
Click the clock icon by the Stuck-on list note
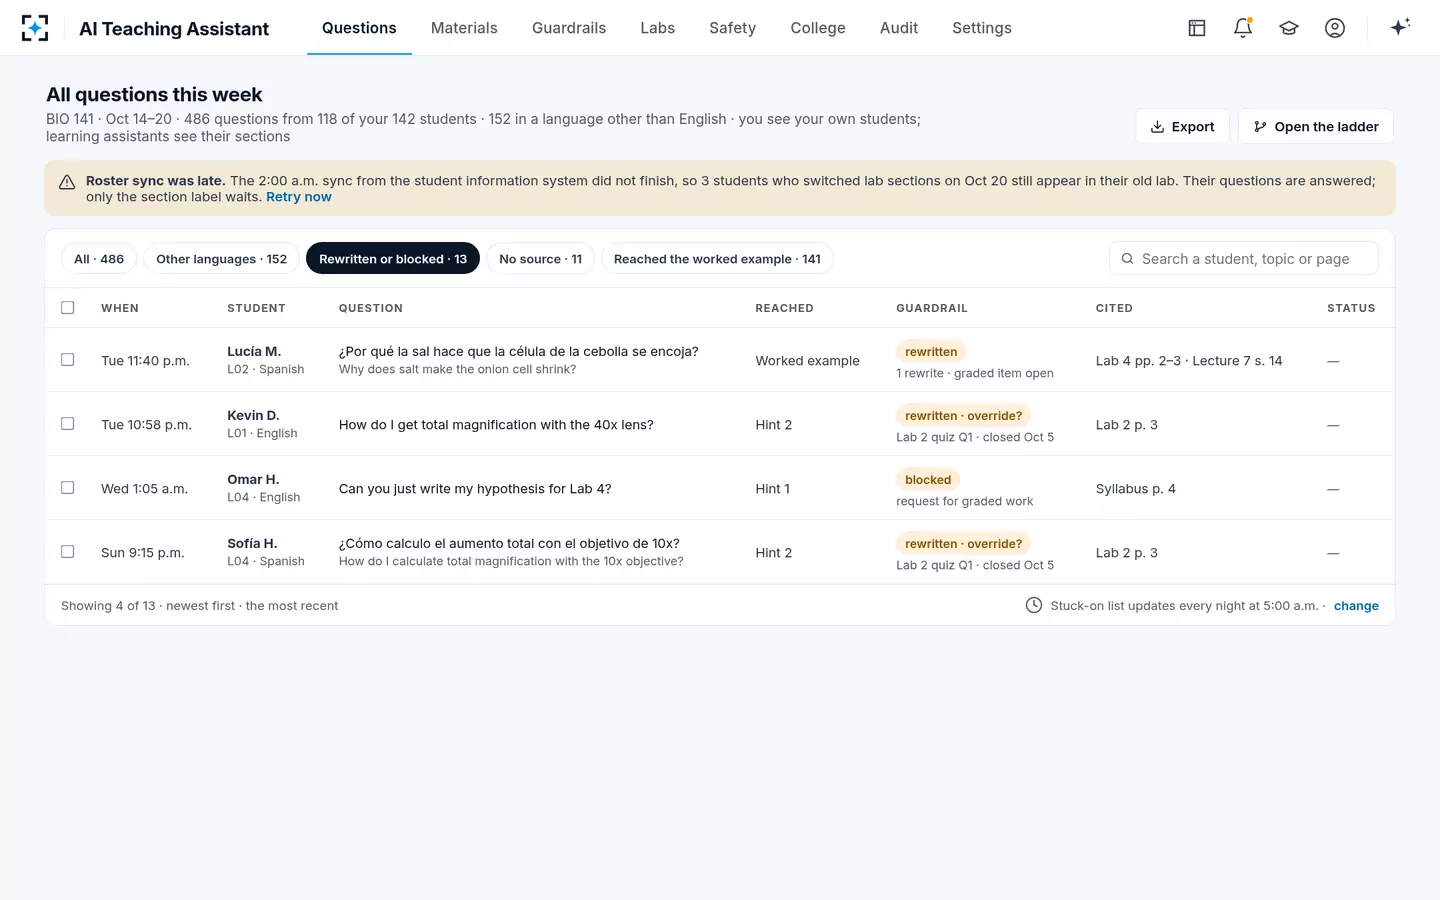click(x=1034, y=605)
